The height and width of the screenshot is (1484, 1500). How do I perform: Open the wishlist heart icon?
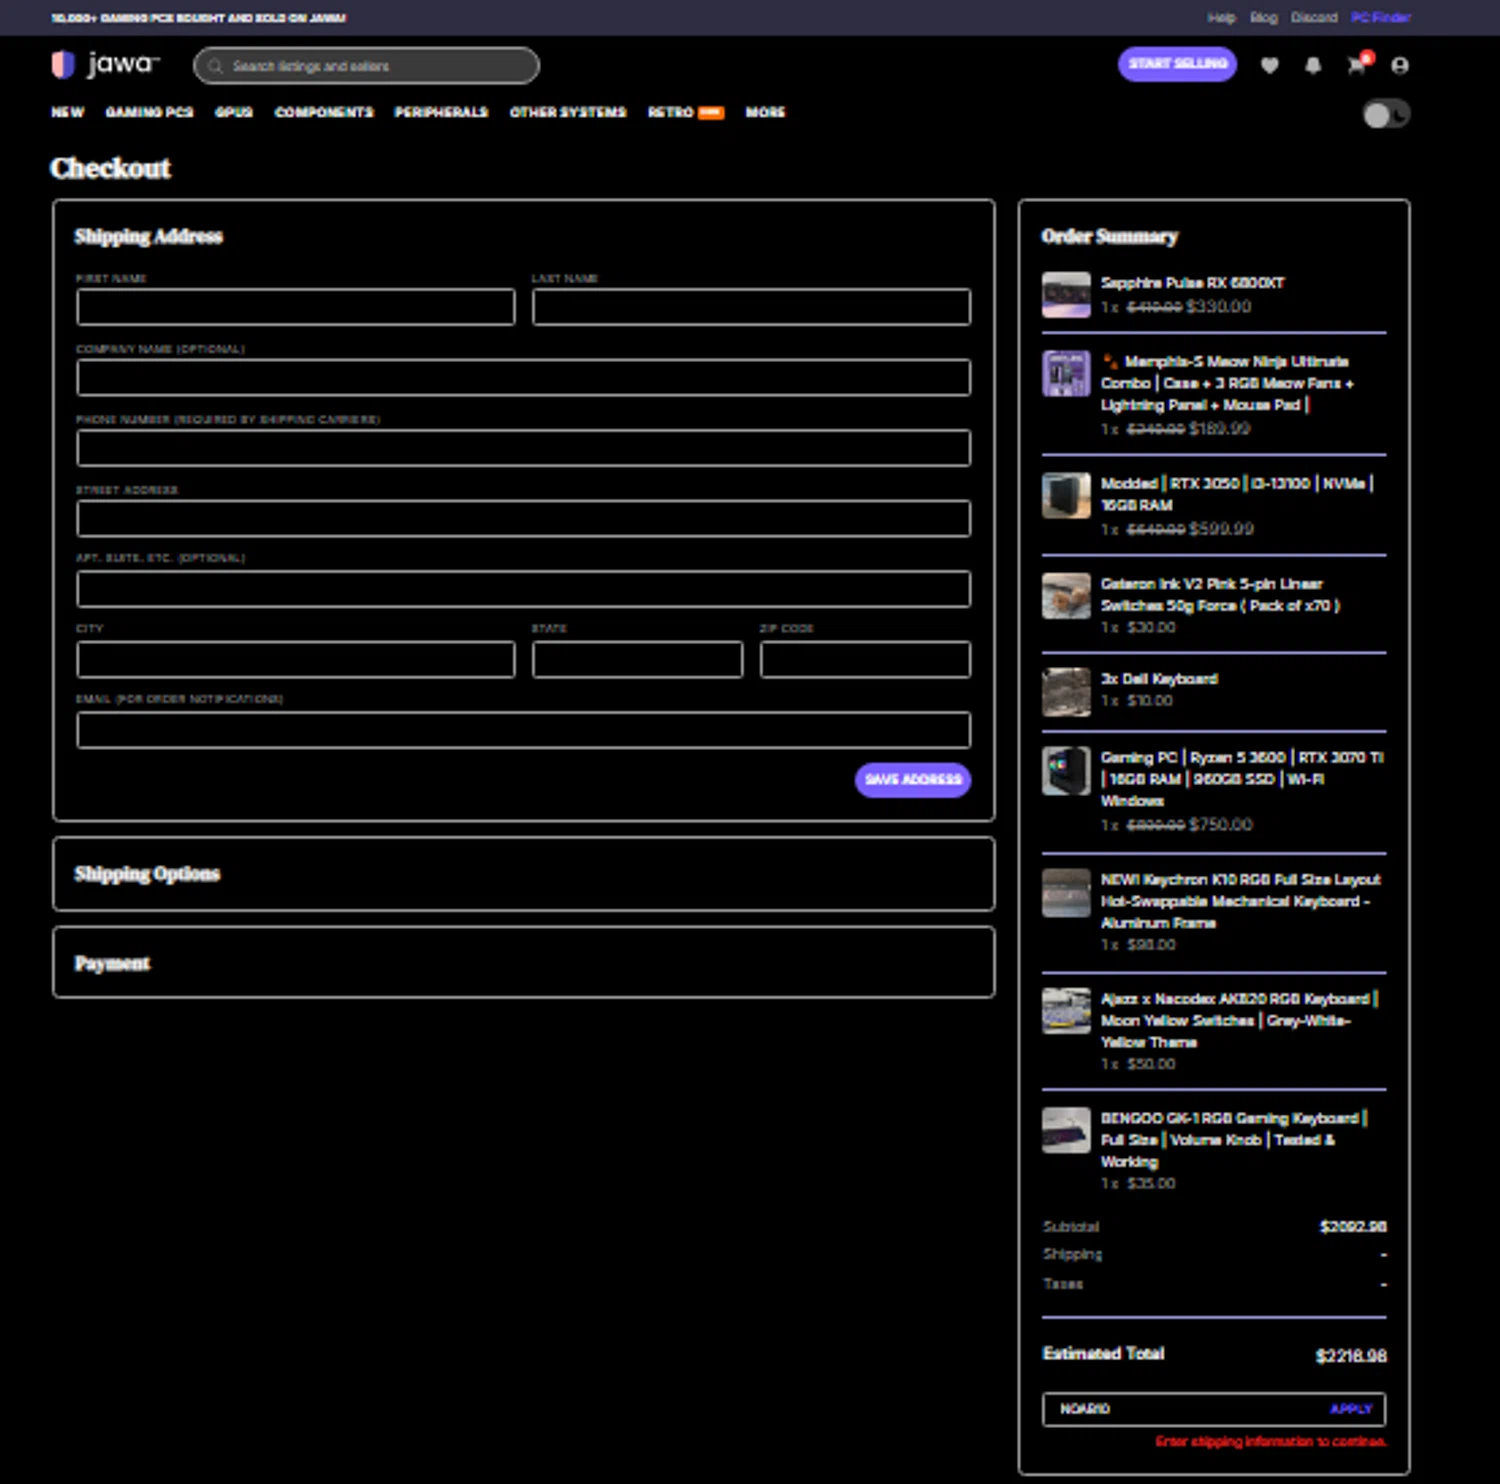tap(1269, 65)
